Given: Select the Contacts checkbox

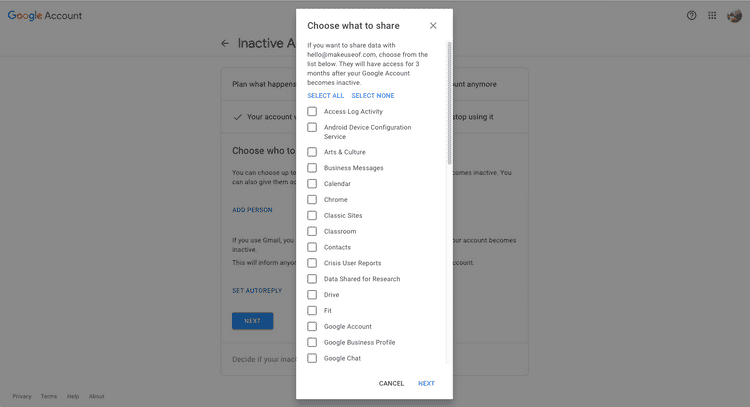Looking at the screenshot, I should [312, 247].
